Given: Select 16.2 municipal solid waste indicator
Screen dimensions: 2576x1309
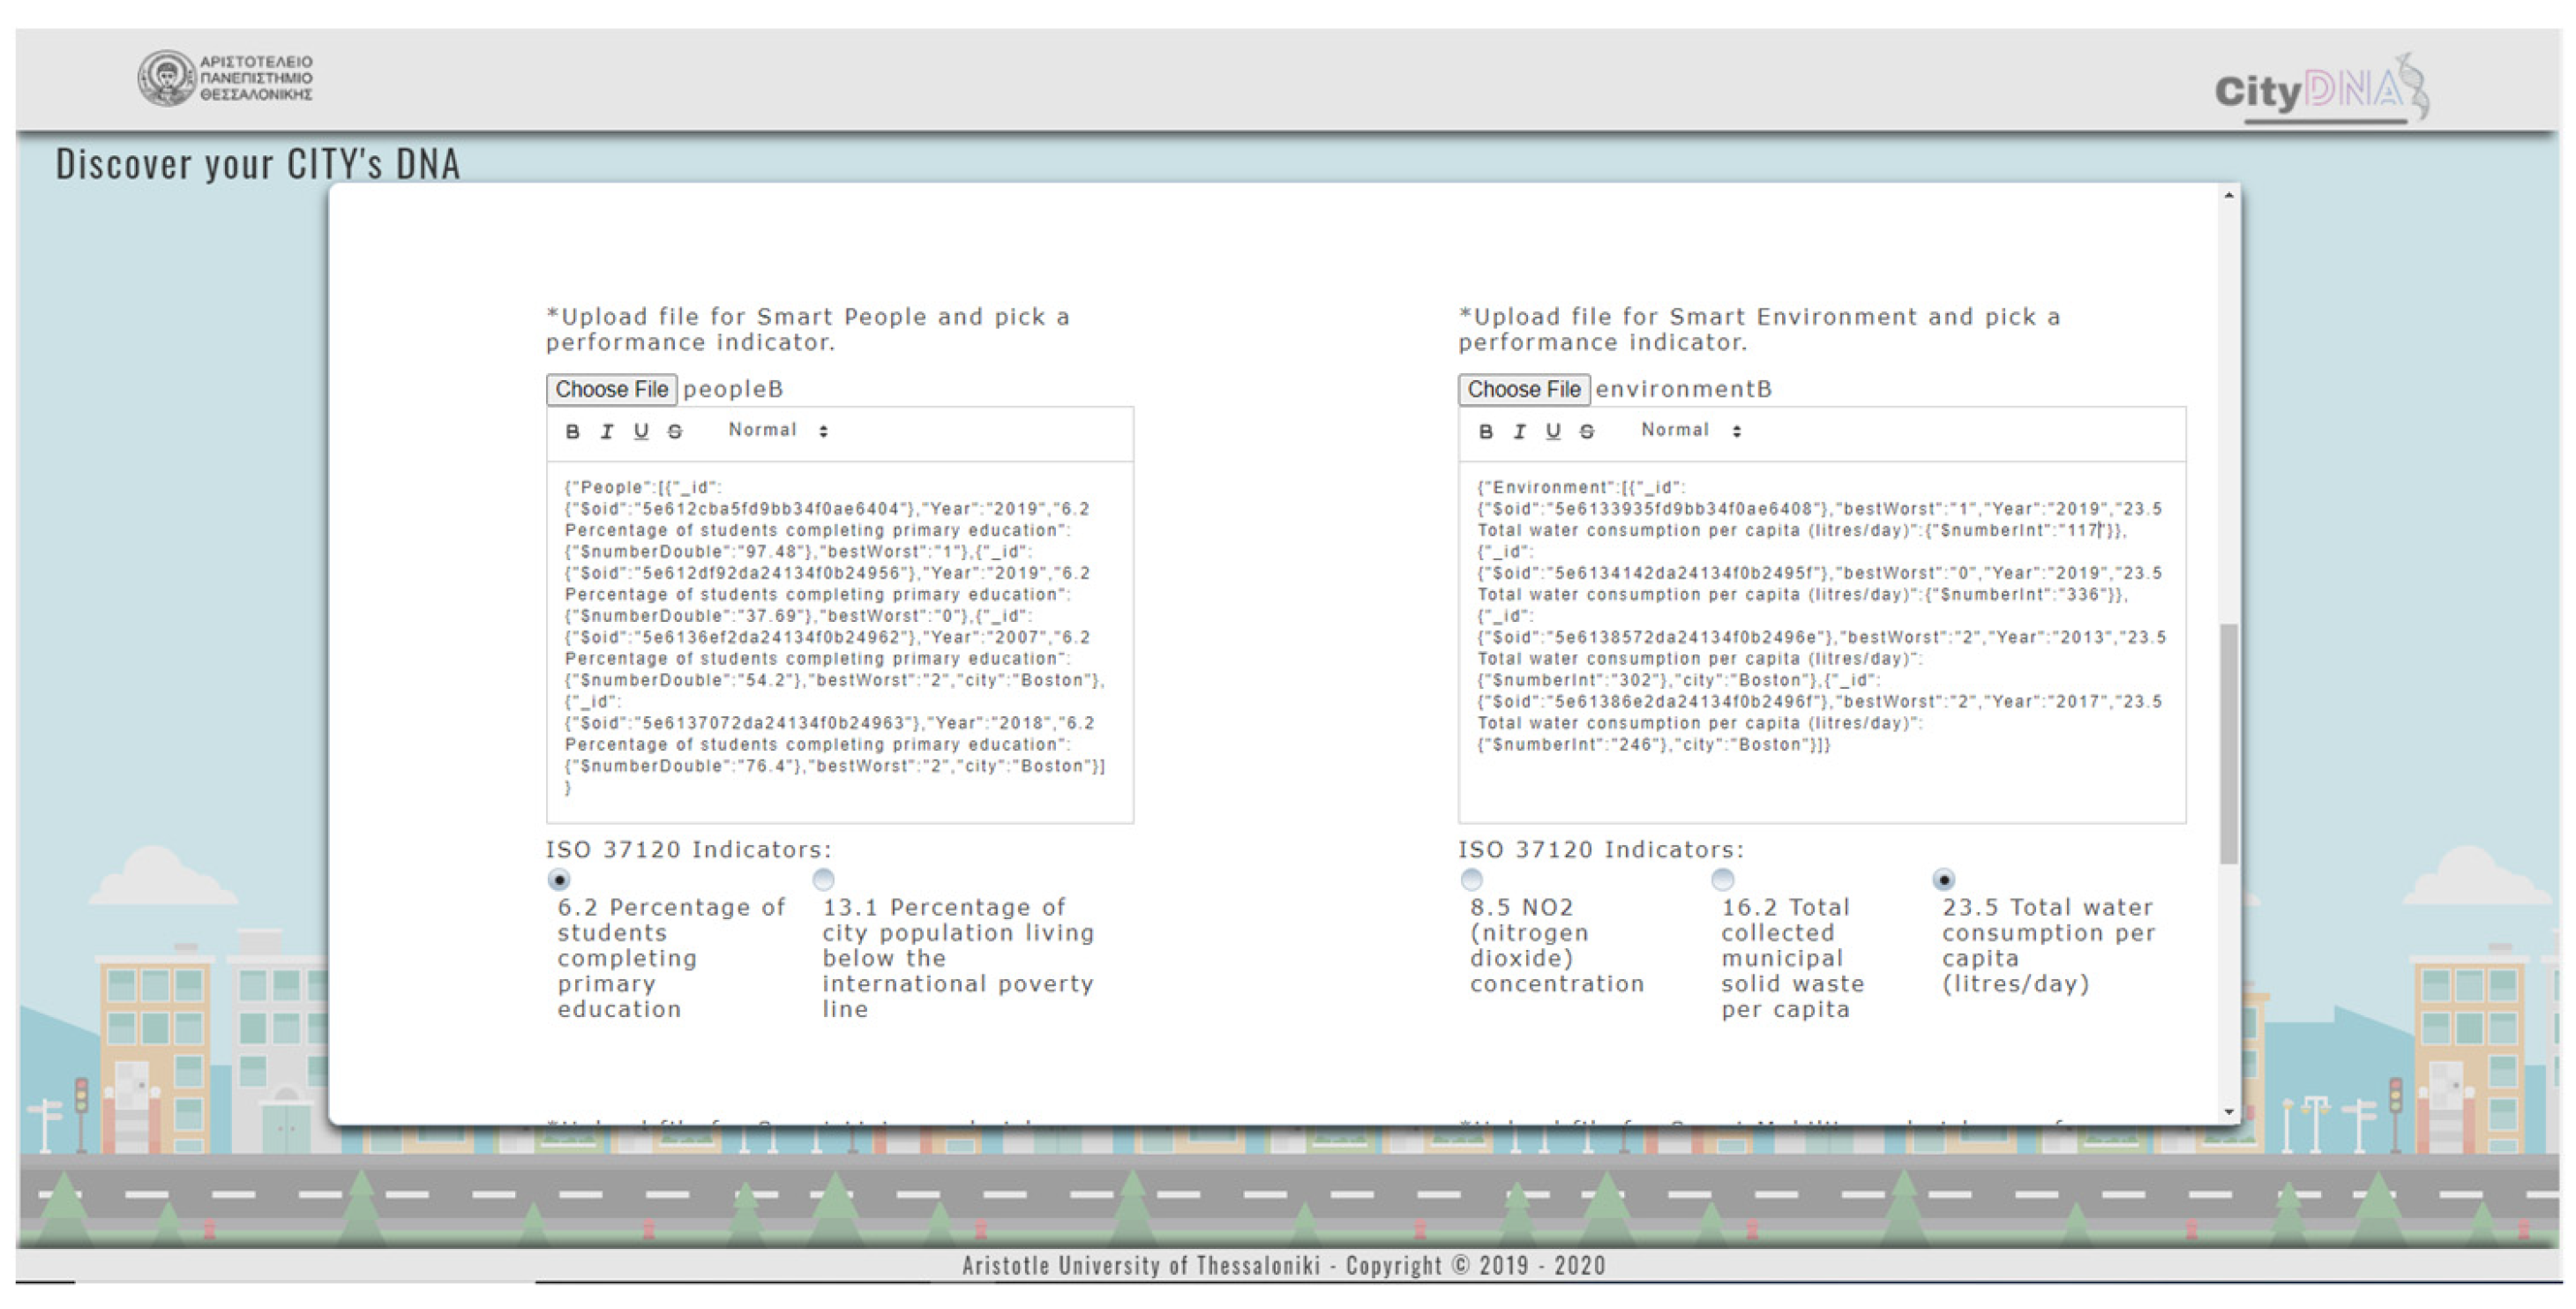Looking at the screenshot, I should pos(1722,880).
